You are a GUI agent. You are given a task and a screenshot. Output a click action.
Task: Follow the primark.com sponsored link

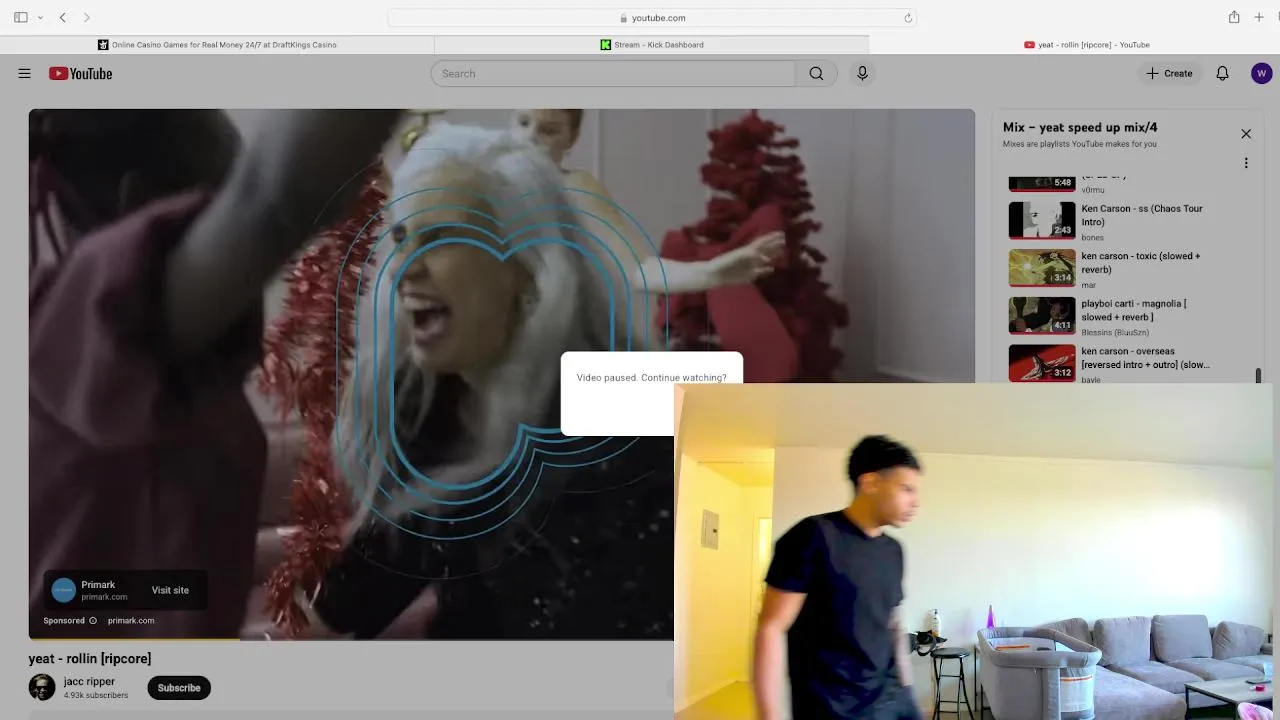[131, 620]
